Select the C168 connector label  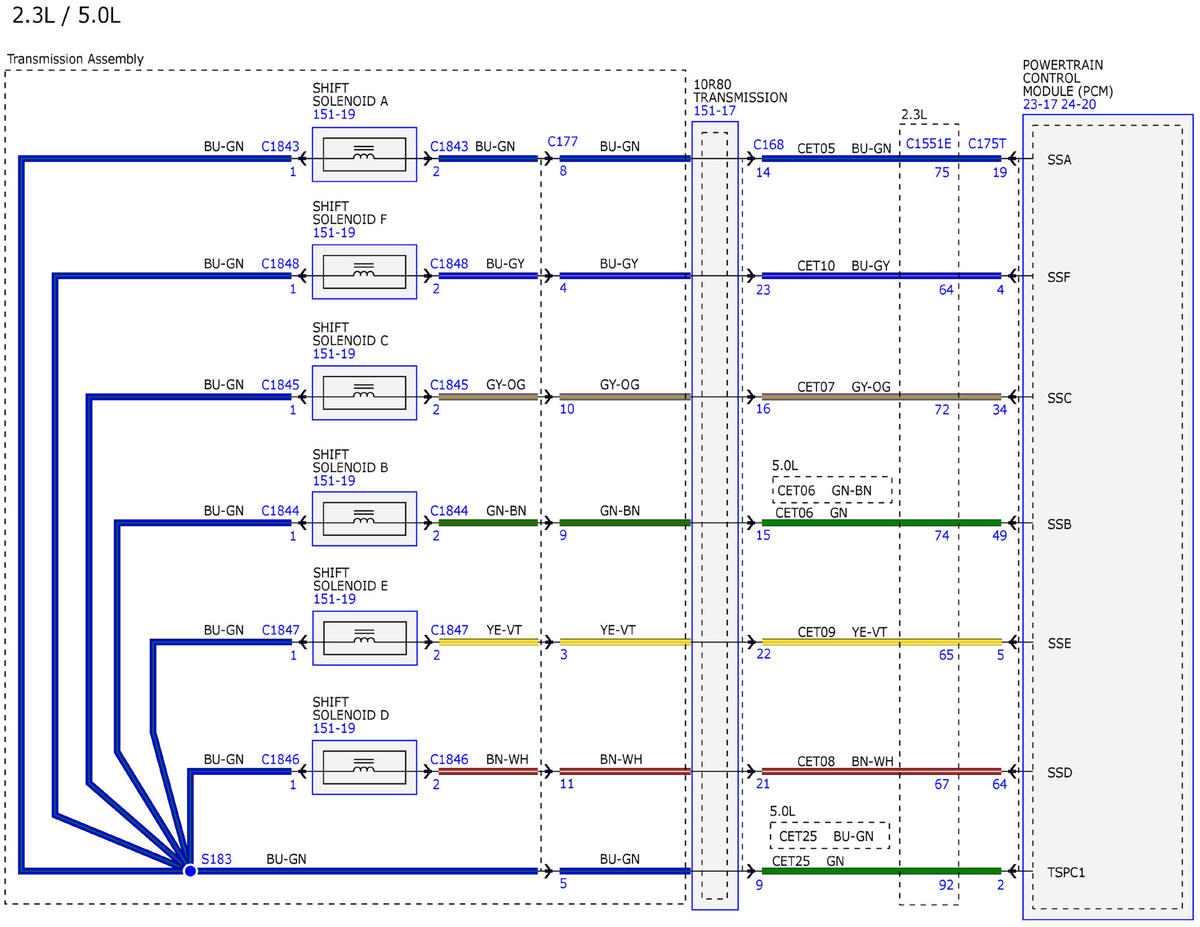click(x=768, y=146)
